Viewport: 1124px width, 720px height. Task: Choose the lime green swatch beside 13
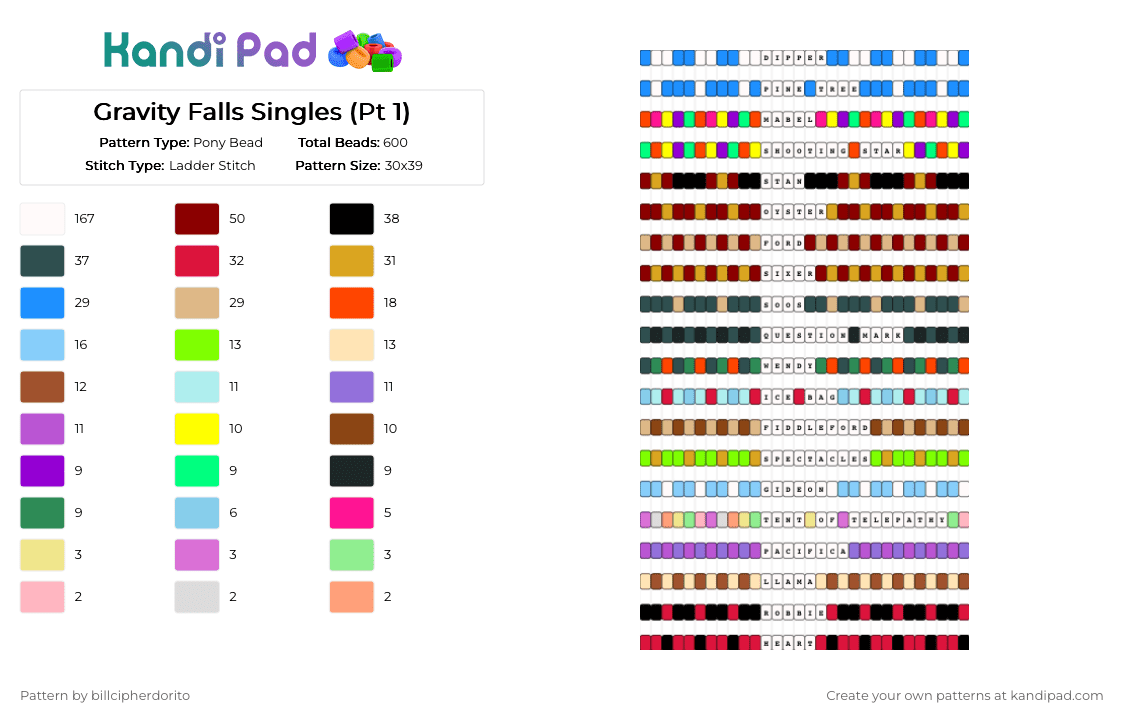tap(197, 345)
